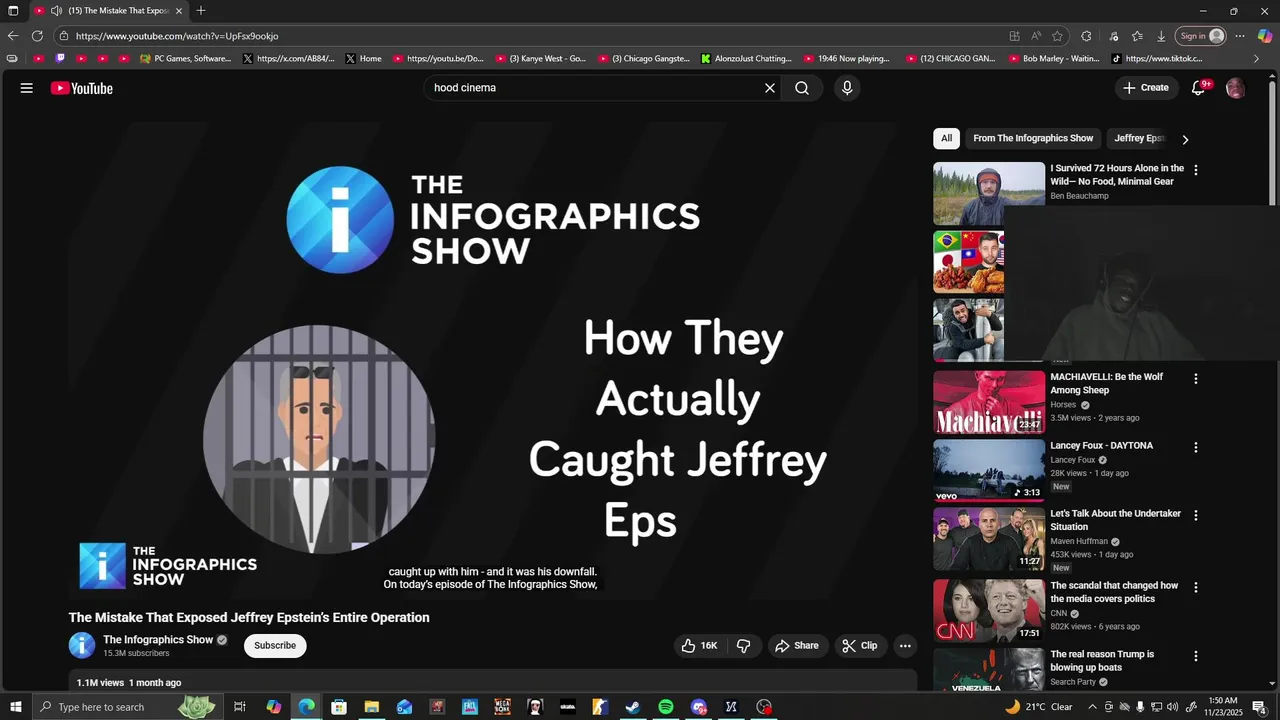The width and height of the screenshot is (1280, 720).
Task: Open the CNN scandal video thumbnail
Action: 989,611
